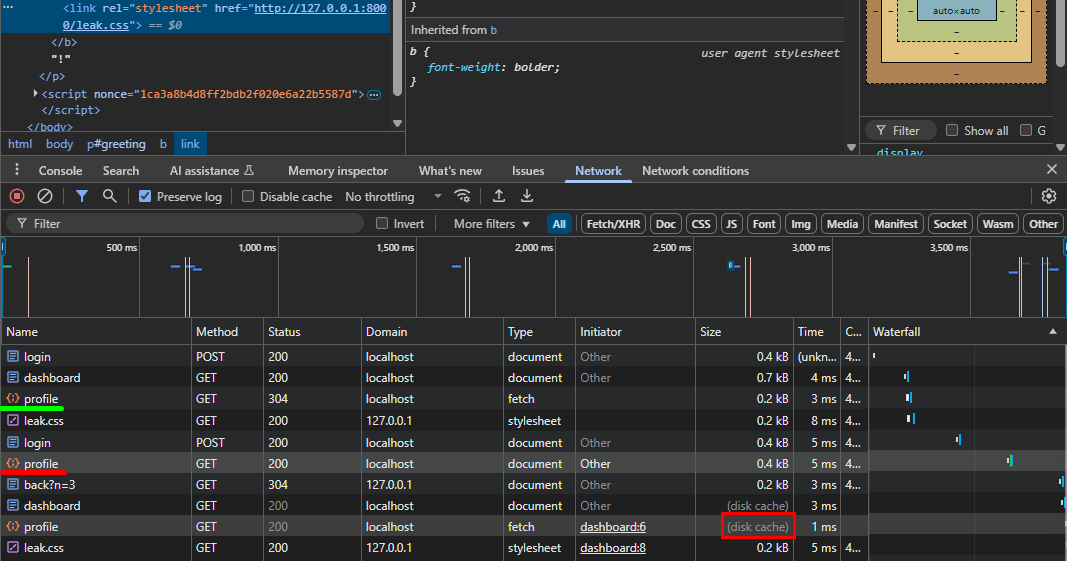The width and height of the screenshot is (1067, 561).
Task: Filter requests by Img
Action: pyautogui.click(x=801, y=224)
